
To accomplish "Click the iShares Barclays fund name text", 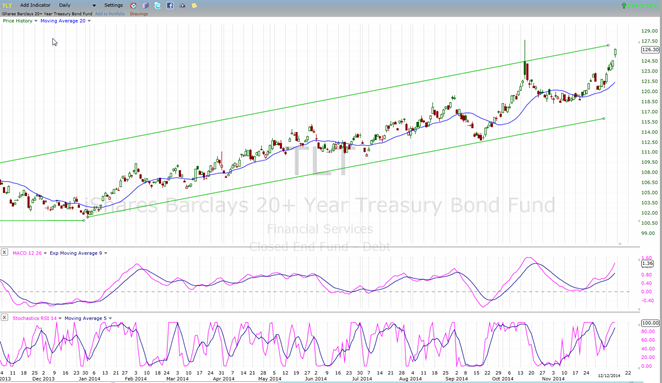I will pos(47,14).
